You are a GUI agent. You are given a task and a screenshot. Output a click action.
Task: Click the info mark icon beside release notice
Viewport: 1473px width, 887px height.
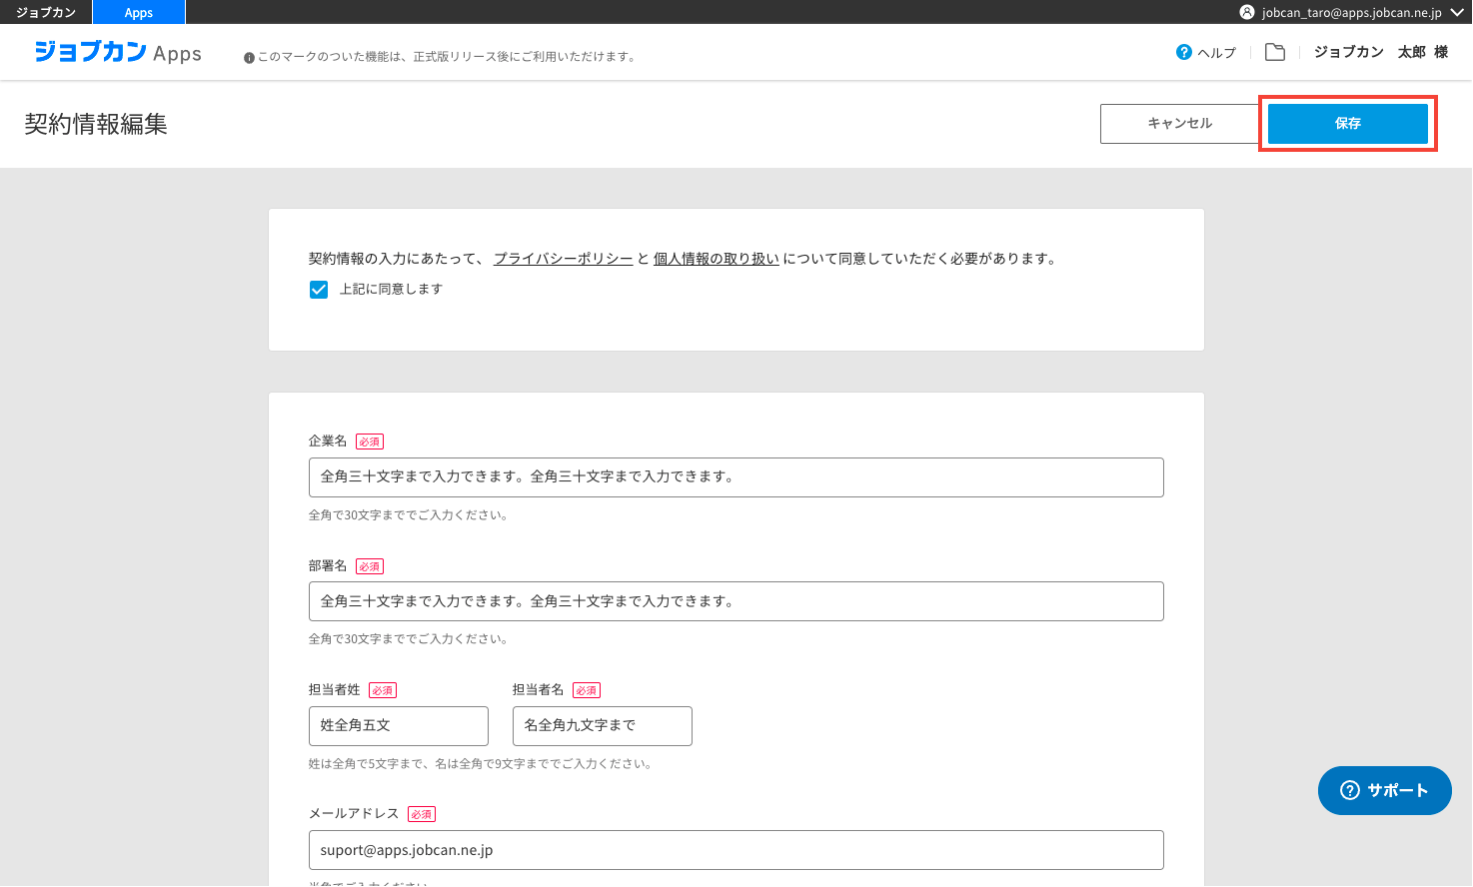click(249, 58)
